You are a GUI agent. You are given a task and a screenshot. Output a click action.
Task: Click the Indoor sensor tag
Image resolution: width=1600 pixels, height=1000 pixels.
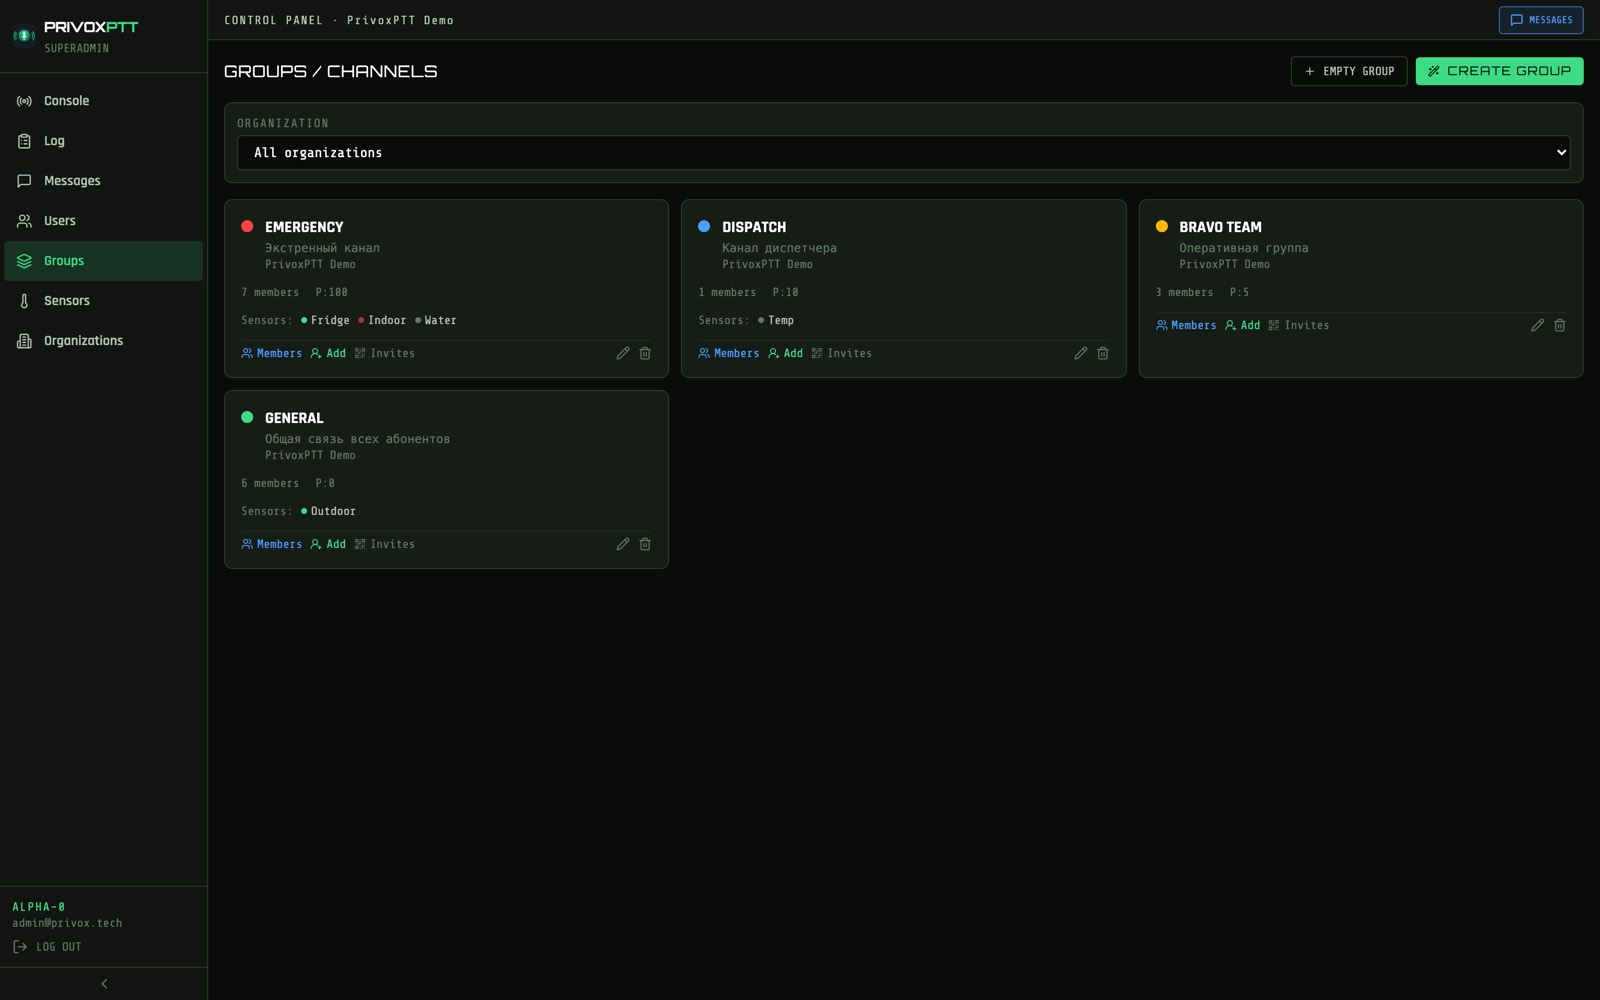click(383, 320)
